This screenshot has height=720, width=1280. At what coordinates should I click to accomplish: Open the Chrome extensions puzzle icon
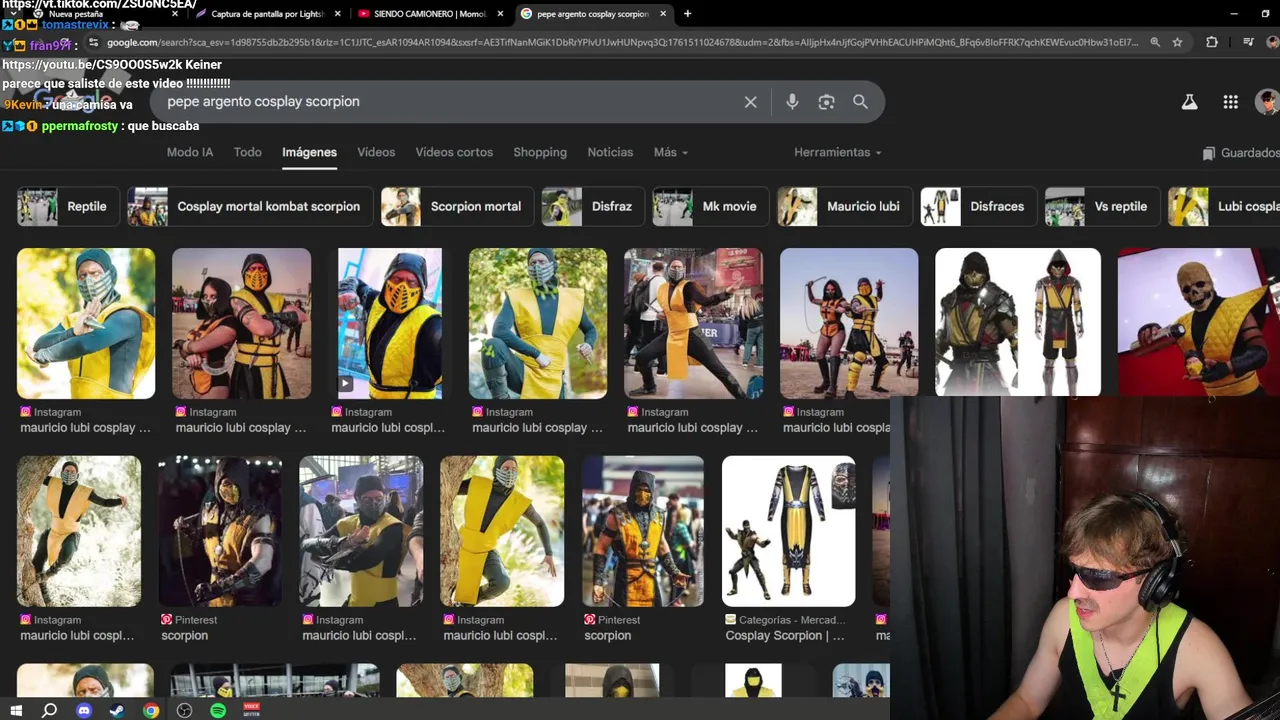(1212, 42)
